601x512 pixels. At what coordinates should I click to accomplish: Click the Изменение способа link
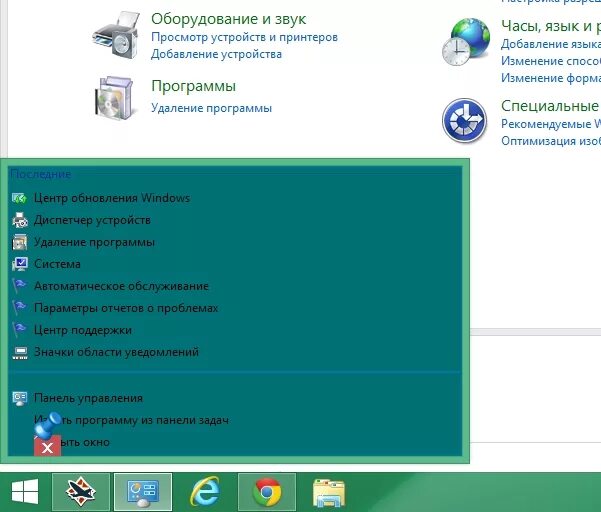[x=551, y=61]
